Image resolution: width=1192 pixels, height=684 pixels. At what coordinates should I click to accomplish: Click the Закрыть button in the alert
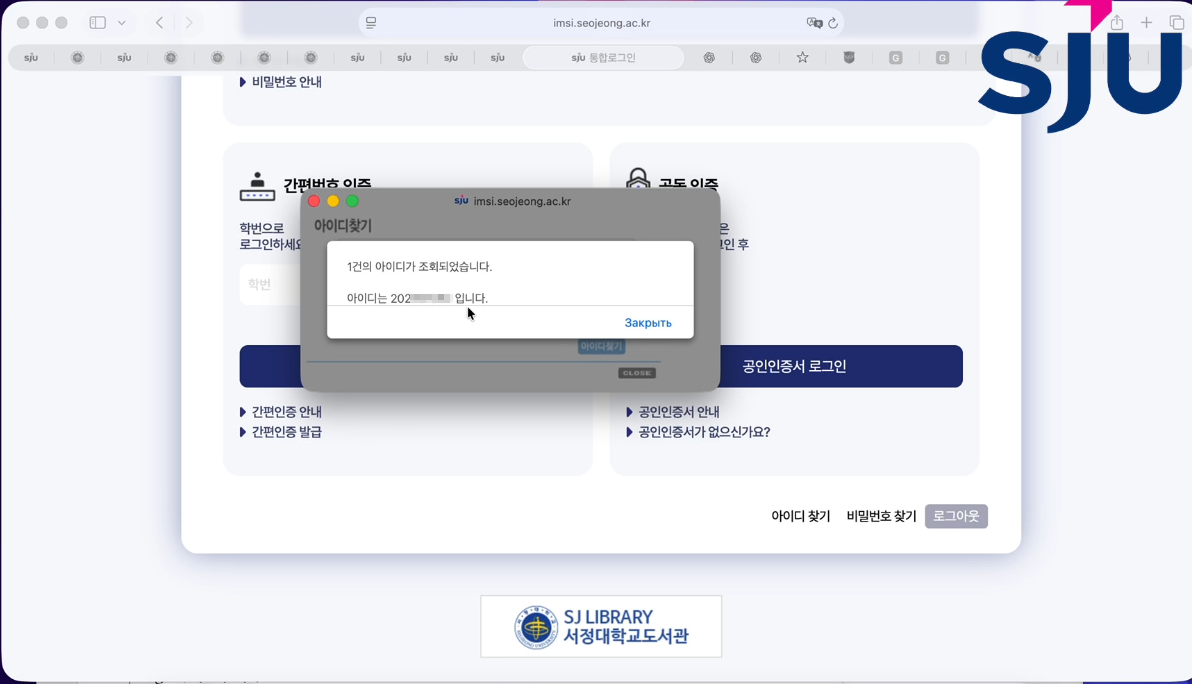point(647,323)
